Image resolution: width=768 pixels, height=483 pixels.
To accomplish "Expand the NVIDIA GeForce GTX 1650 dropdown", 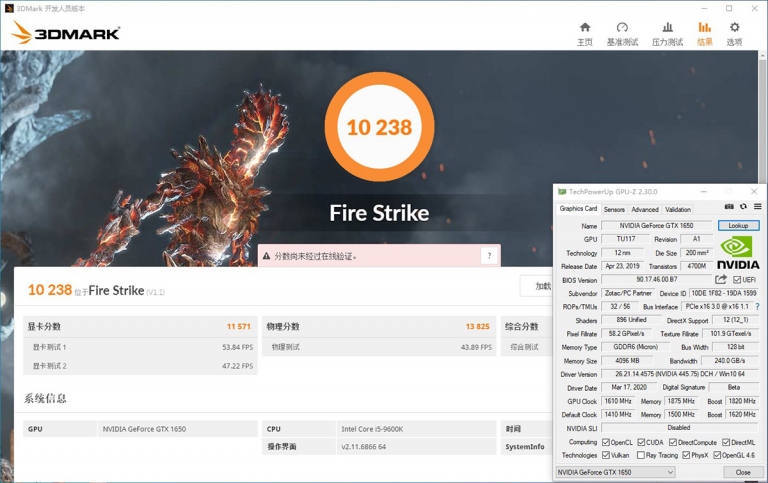I will point(615,472).
